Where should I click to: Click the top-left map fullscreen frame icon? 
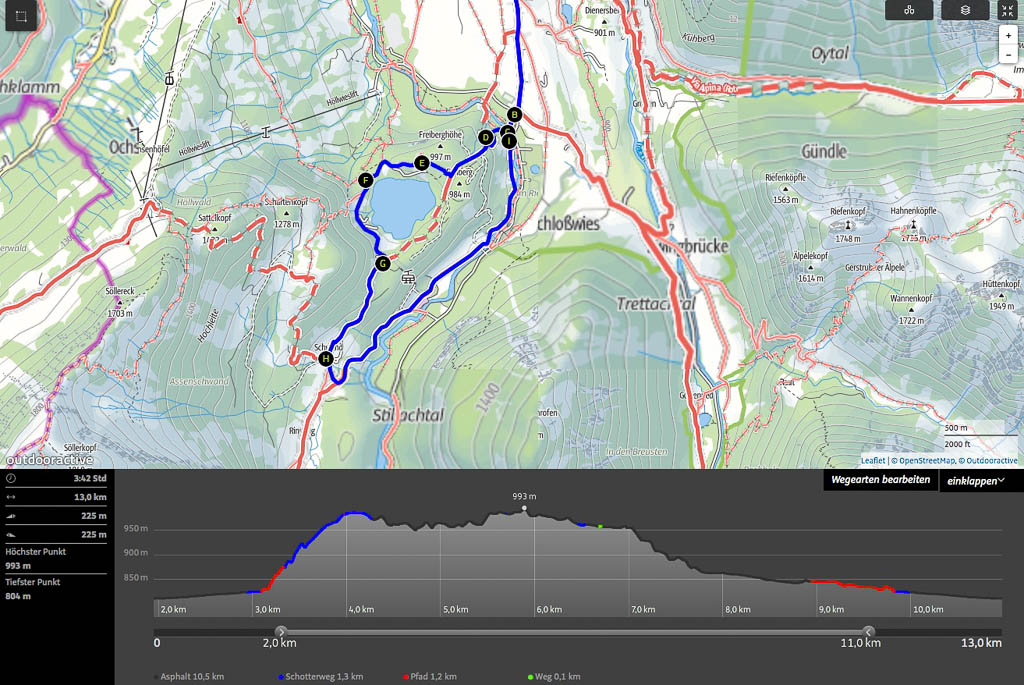22,16
